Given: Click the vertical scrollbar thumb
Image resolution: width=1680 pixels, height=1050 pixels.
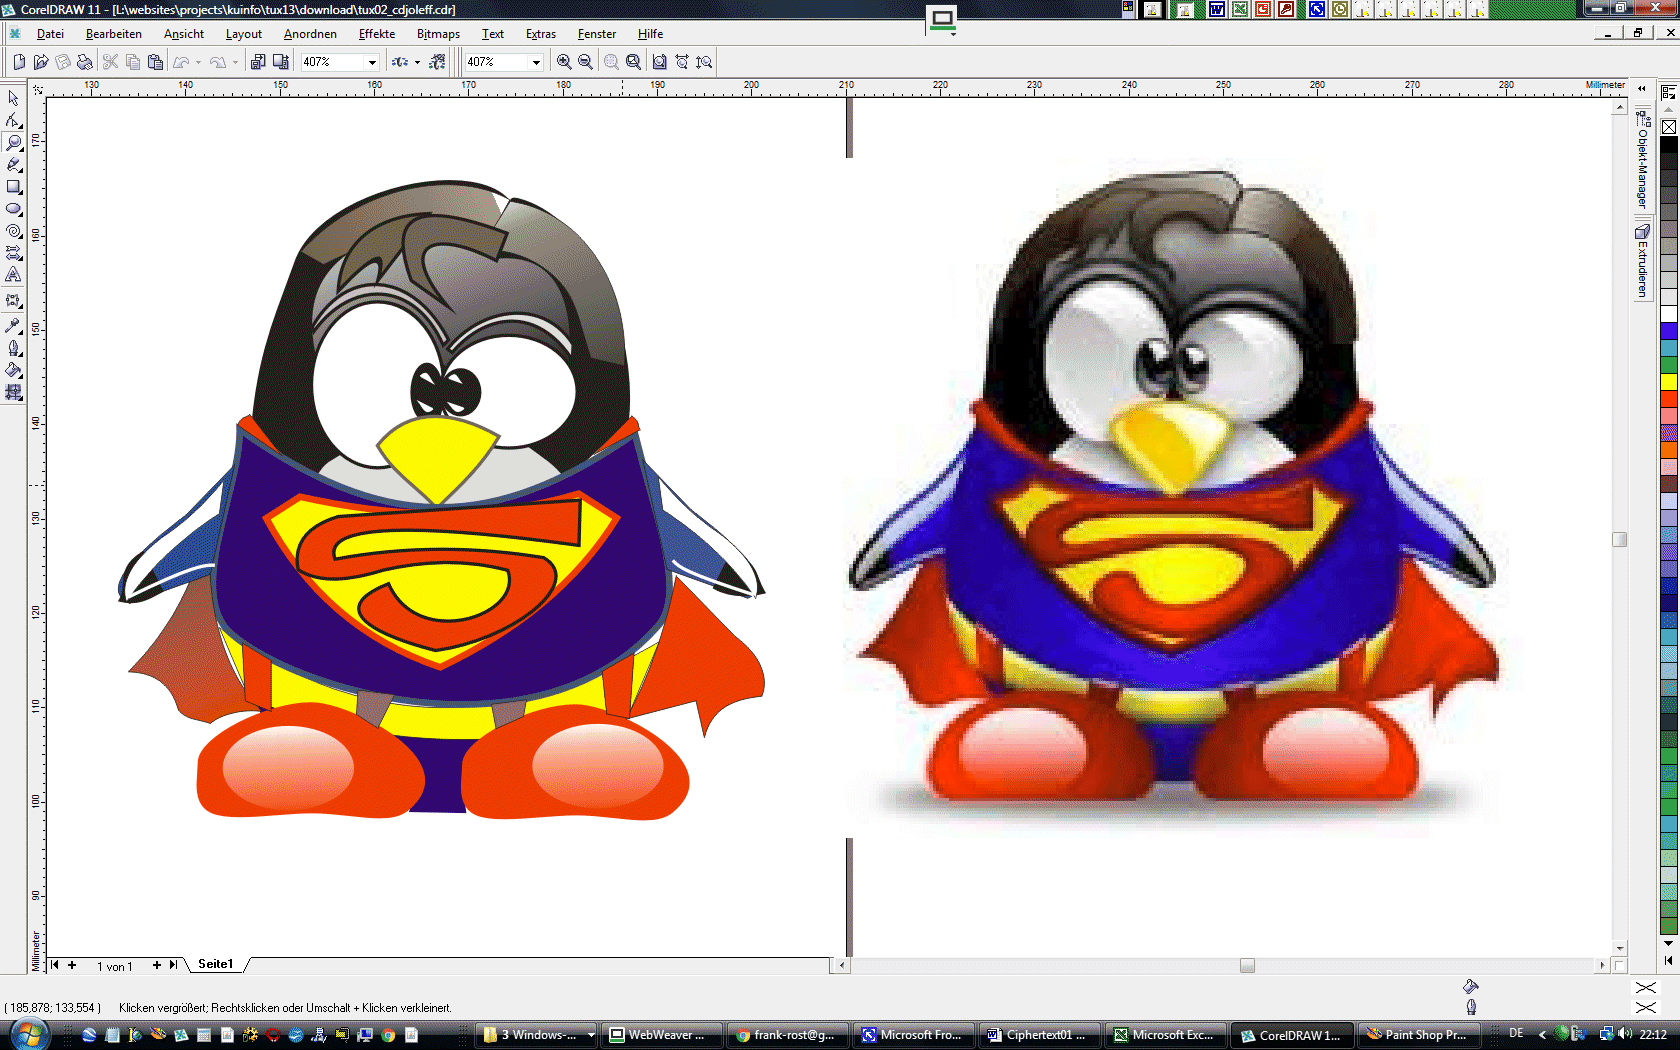Looking at the screenshot, I should coord(1619,540).
